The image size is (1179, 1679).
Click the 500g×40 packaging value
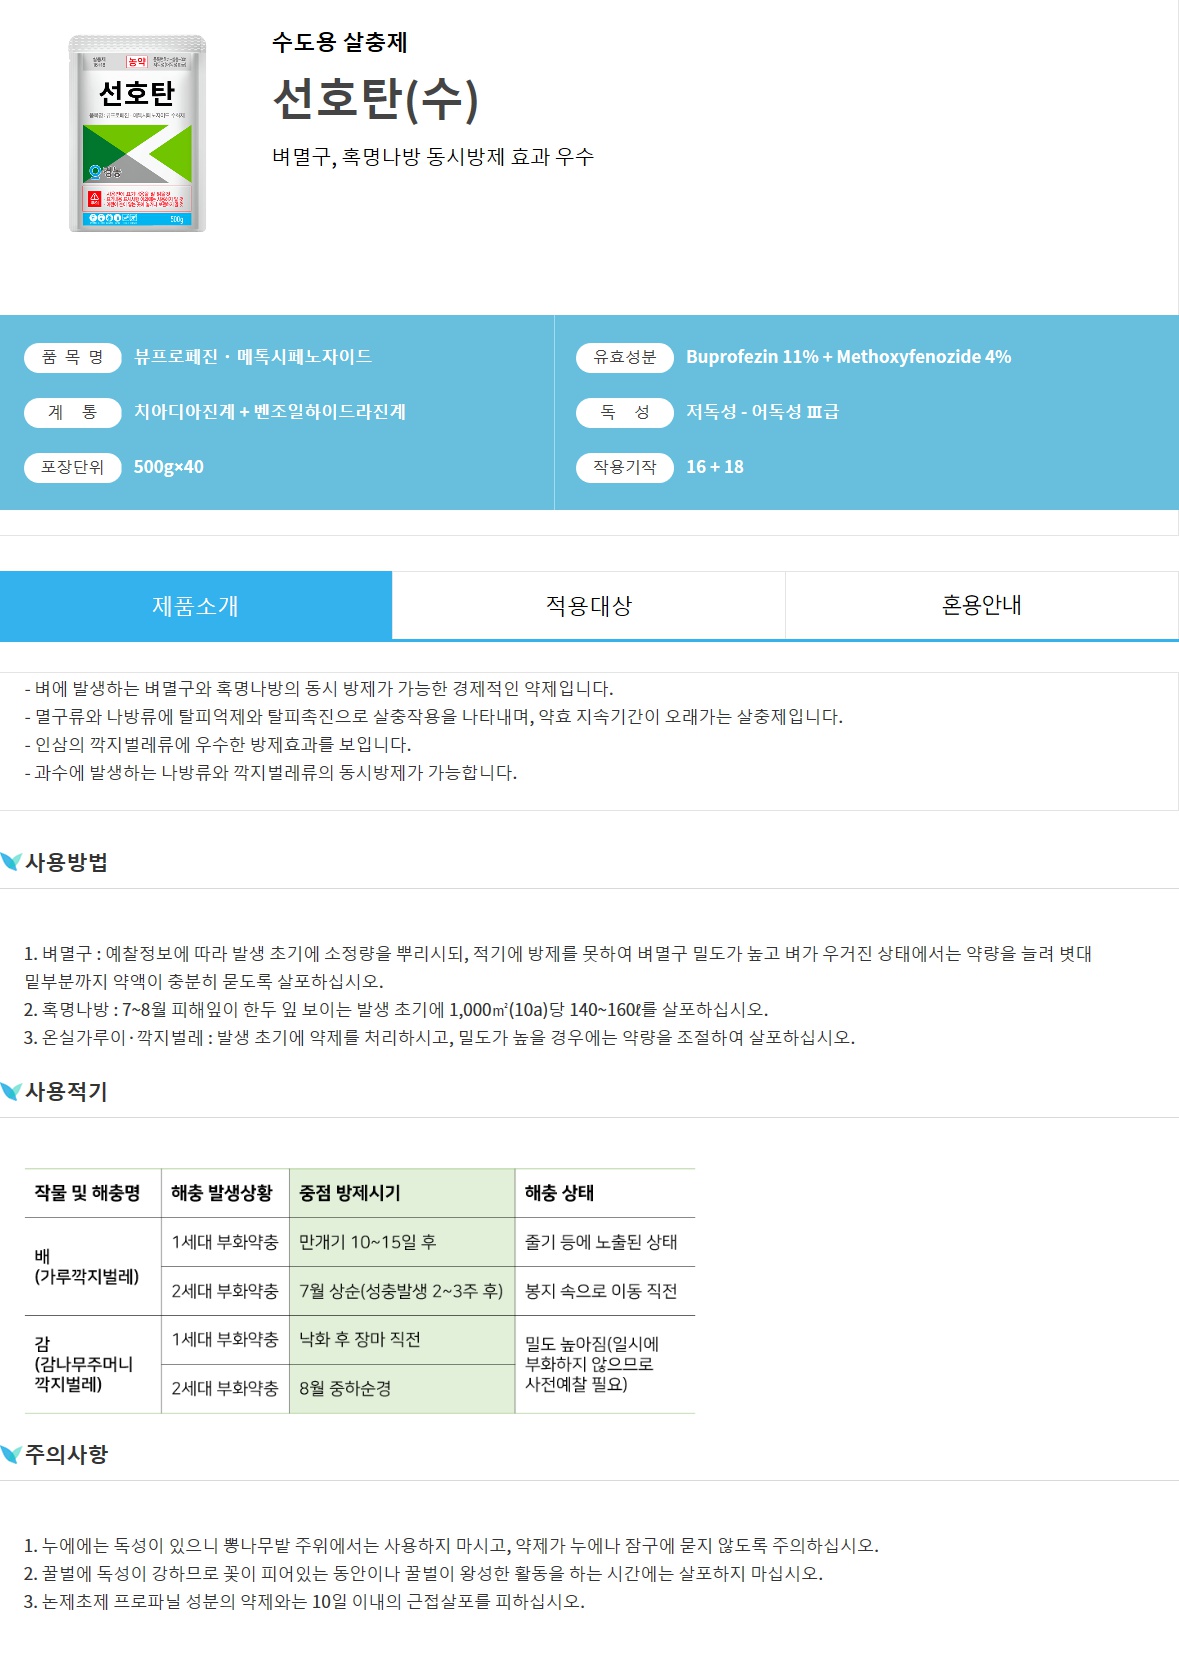[x=169, y=467]
